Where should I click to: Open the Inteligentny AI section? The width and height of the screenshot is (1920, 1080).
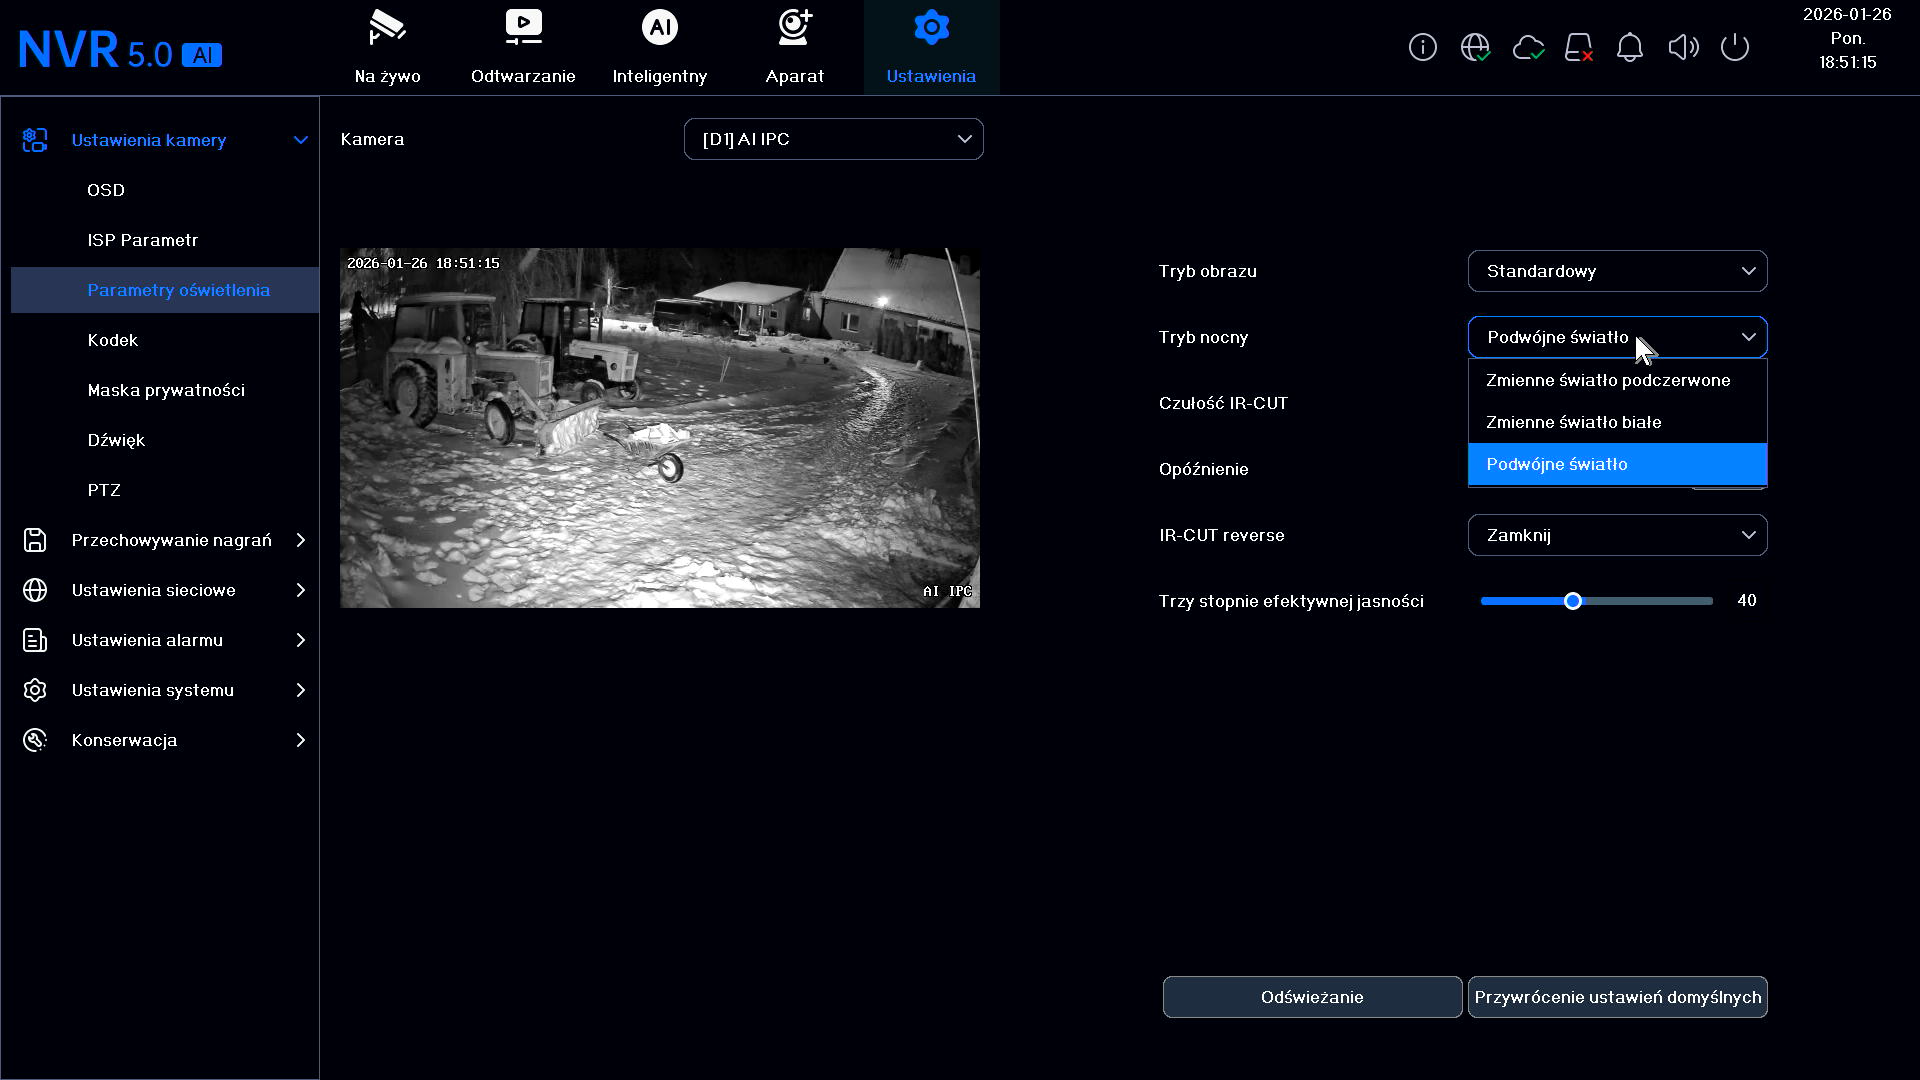click(659, 48)
